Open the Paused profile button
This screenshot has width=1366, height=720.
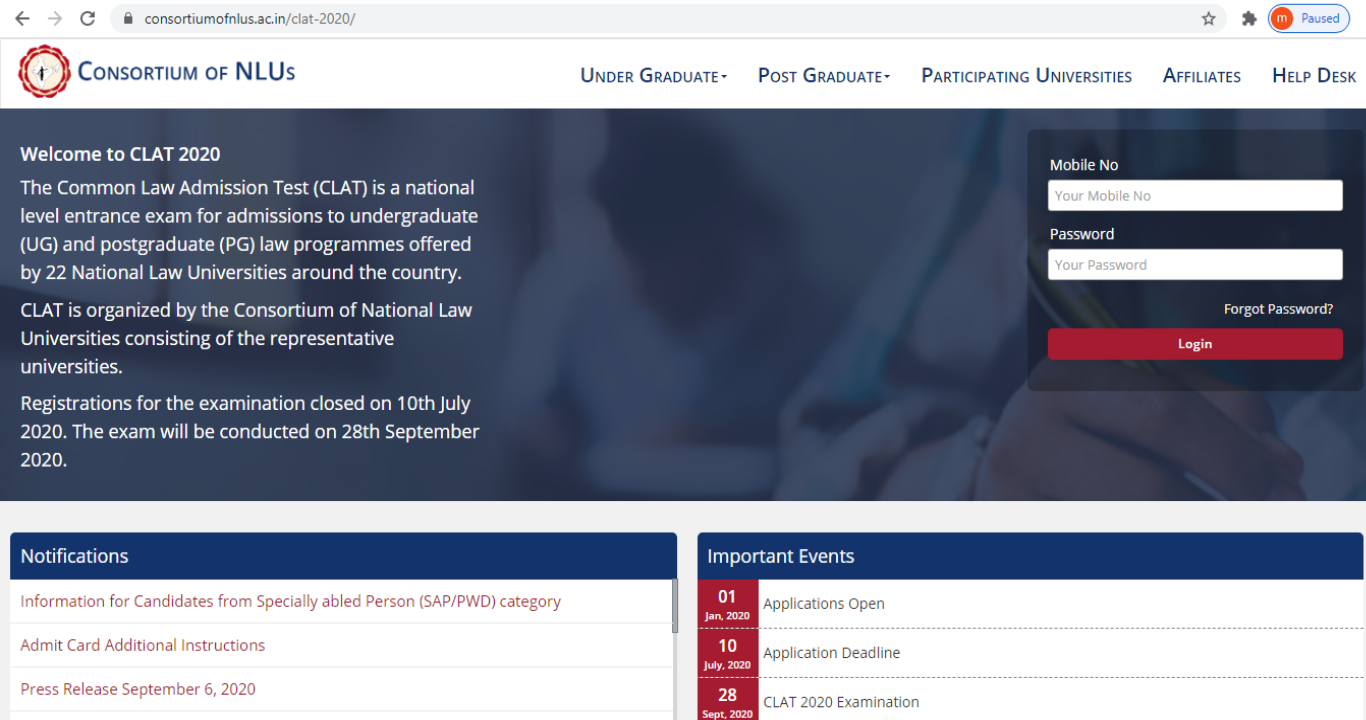pos(1308,18)
